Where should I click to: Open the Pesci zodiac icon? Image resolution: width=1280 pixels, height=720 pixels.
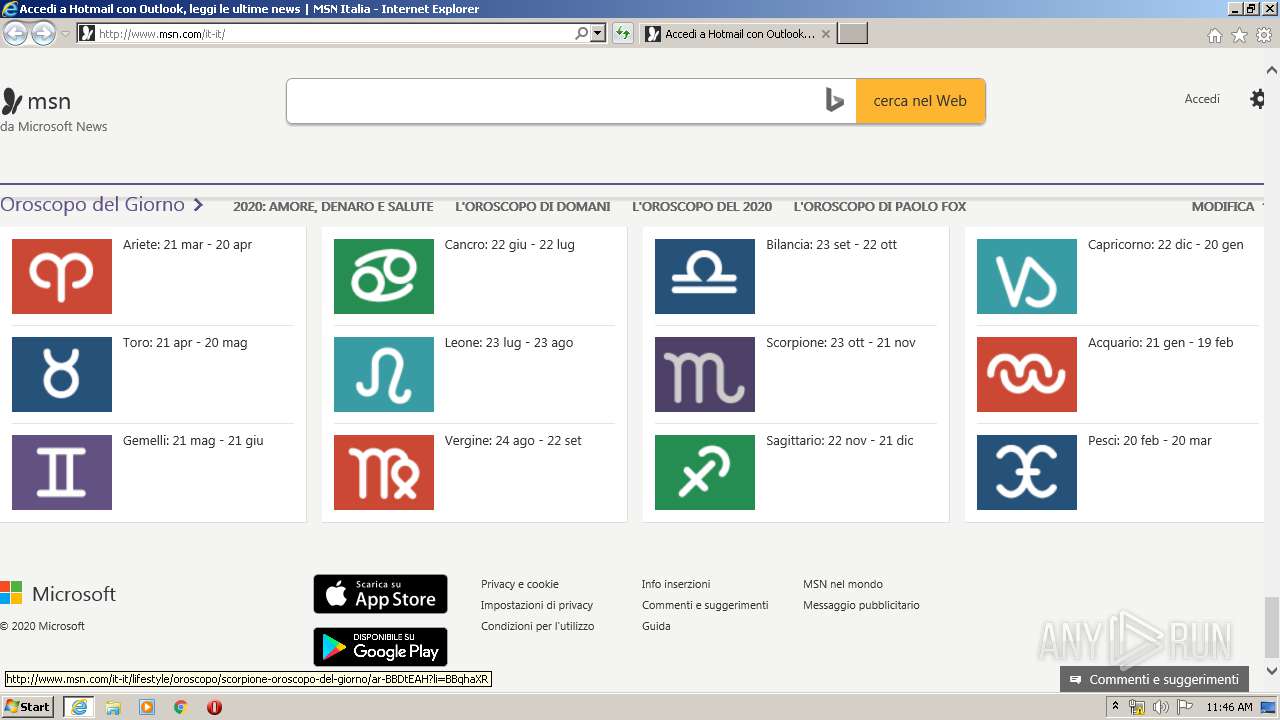pos(1027,472)
